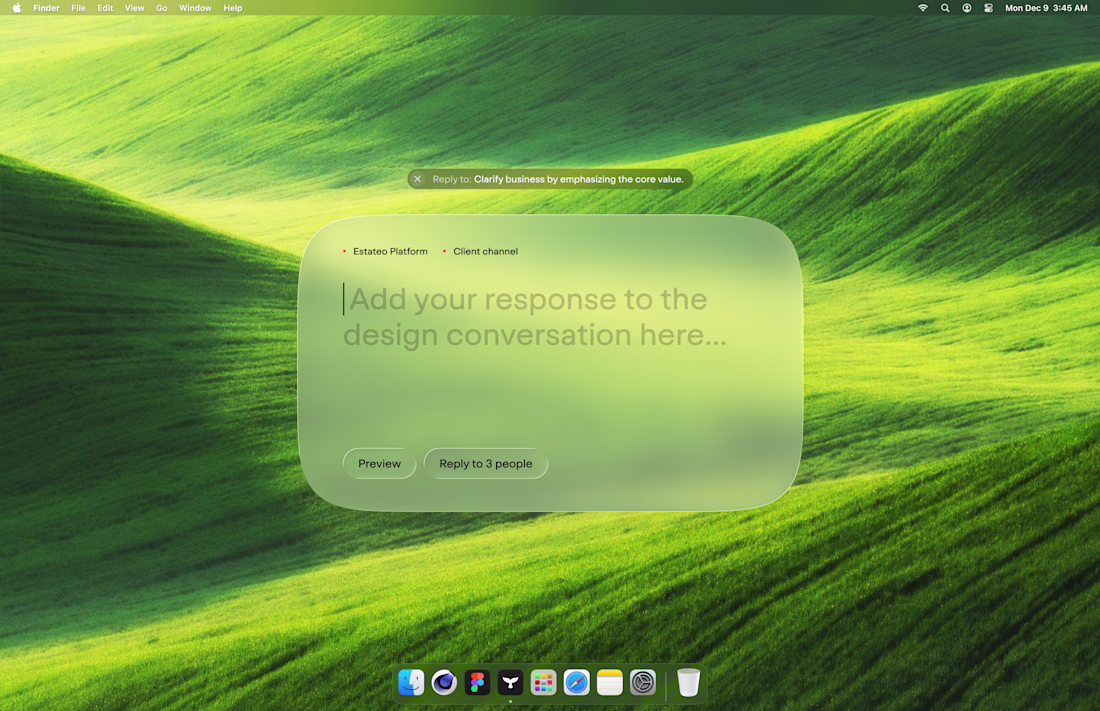Screen dimensions: 1100x711
Task: Open the Window menu
Action: [x=195, y=8]
